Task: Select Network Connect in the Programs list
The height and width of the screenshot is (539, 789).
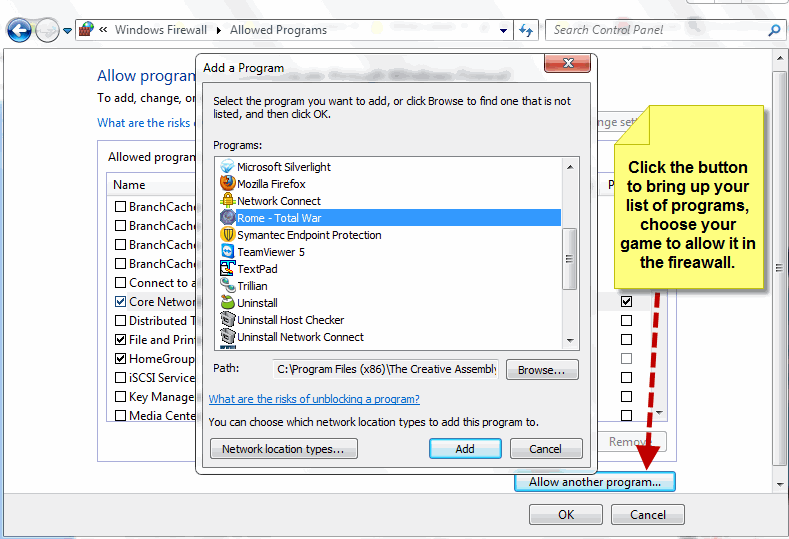Action: (389, 201)
